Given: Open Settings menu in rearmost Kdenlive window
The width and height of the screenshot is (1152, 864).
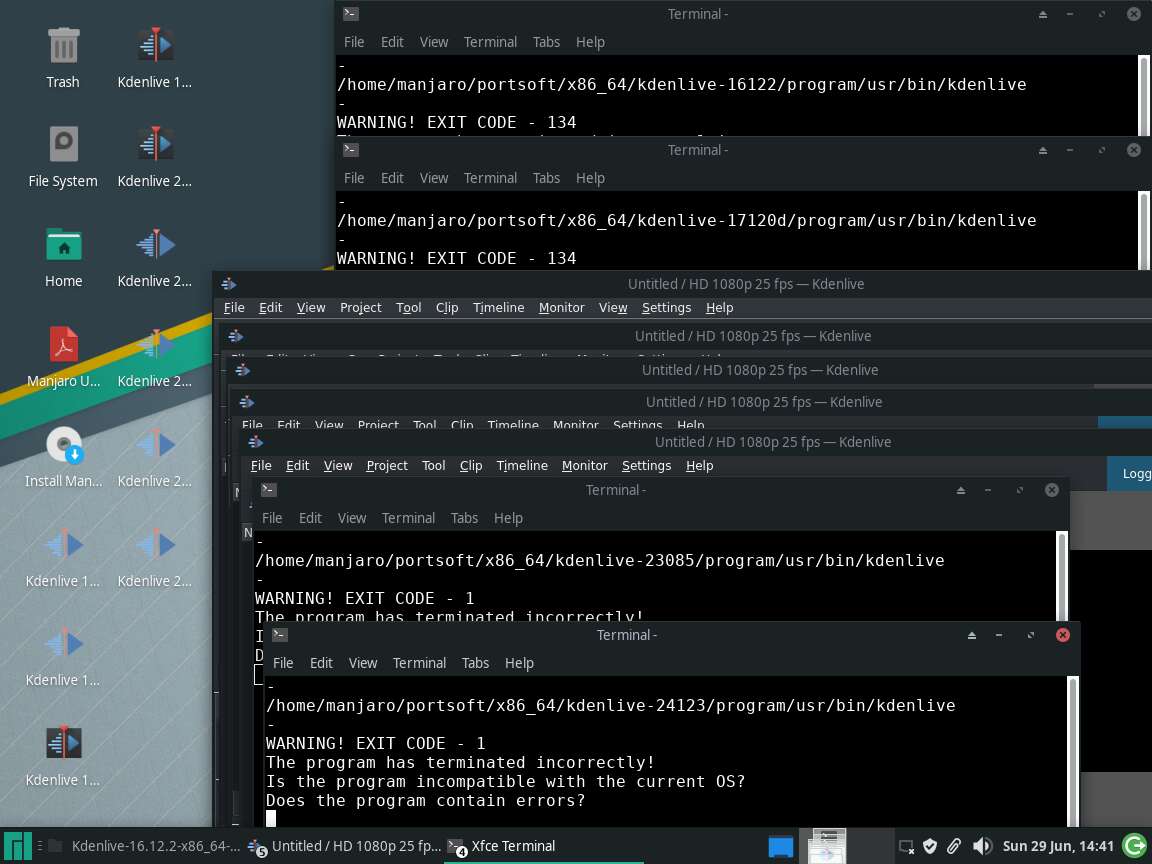Looking at the screenshot, I should coord(666,307).
